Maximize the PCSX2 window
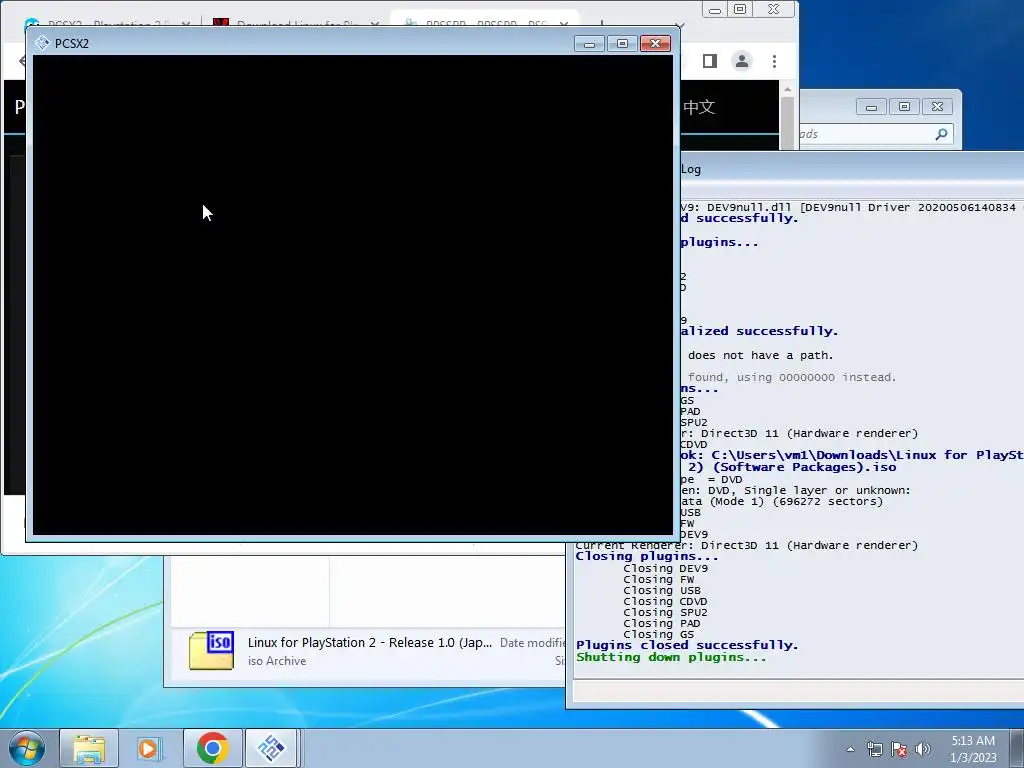Viewport: 1024px width, 768px height. coord(622,44)
